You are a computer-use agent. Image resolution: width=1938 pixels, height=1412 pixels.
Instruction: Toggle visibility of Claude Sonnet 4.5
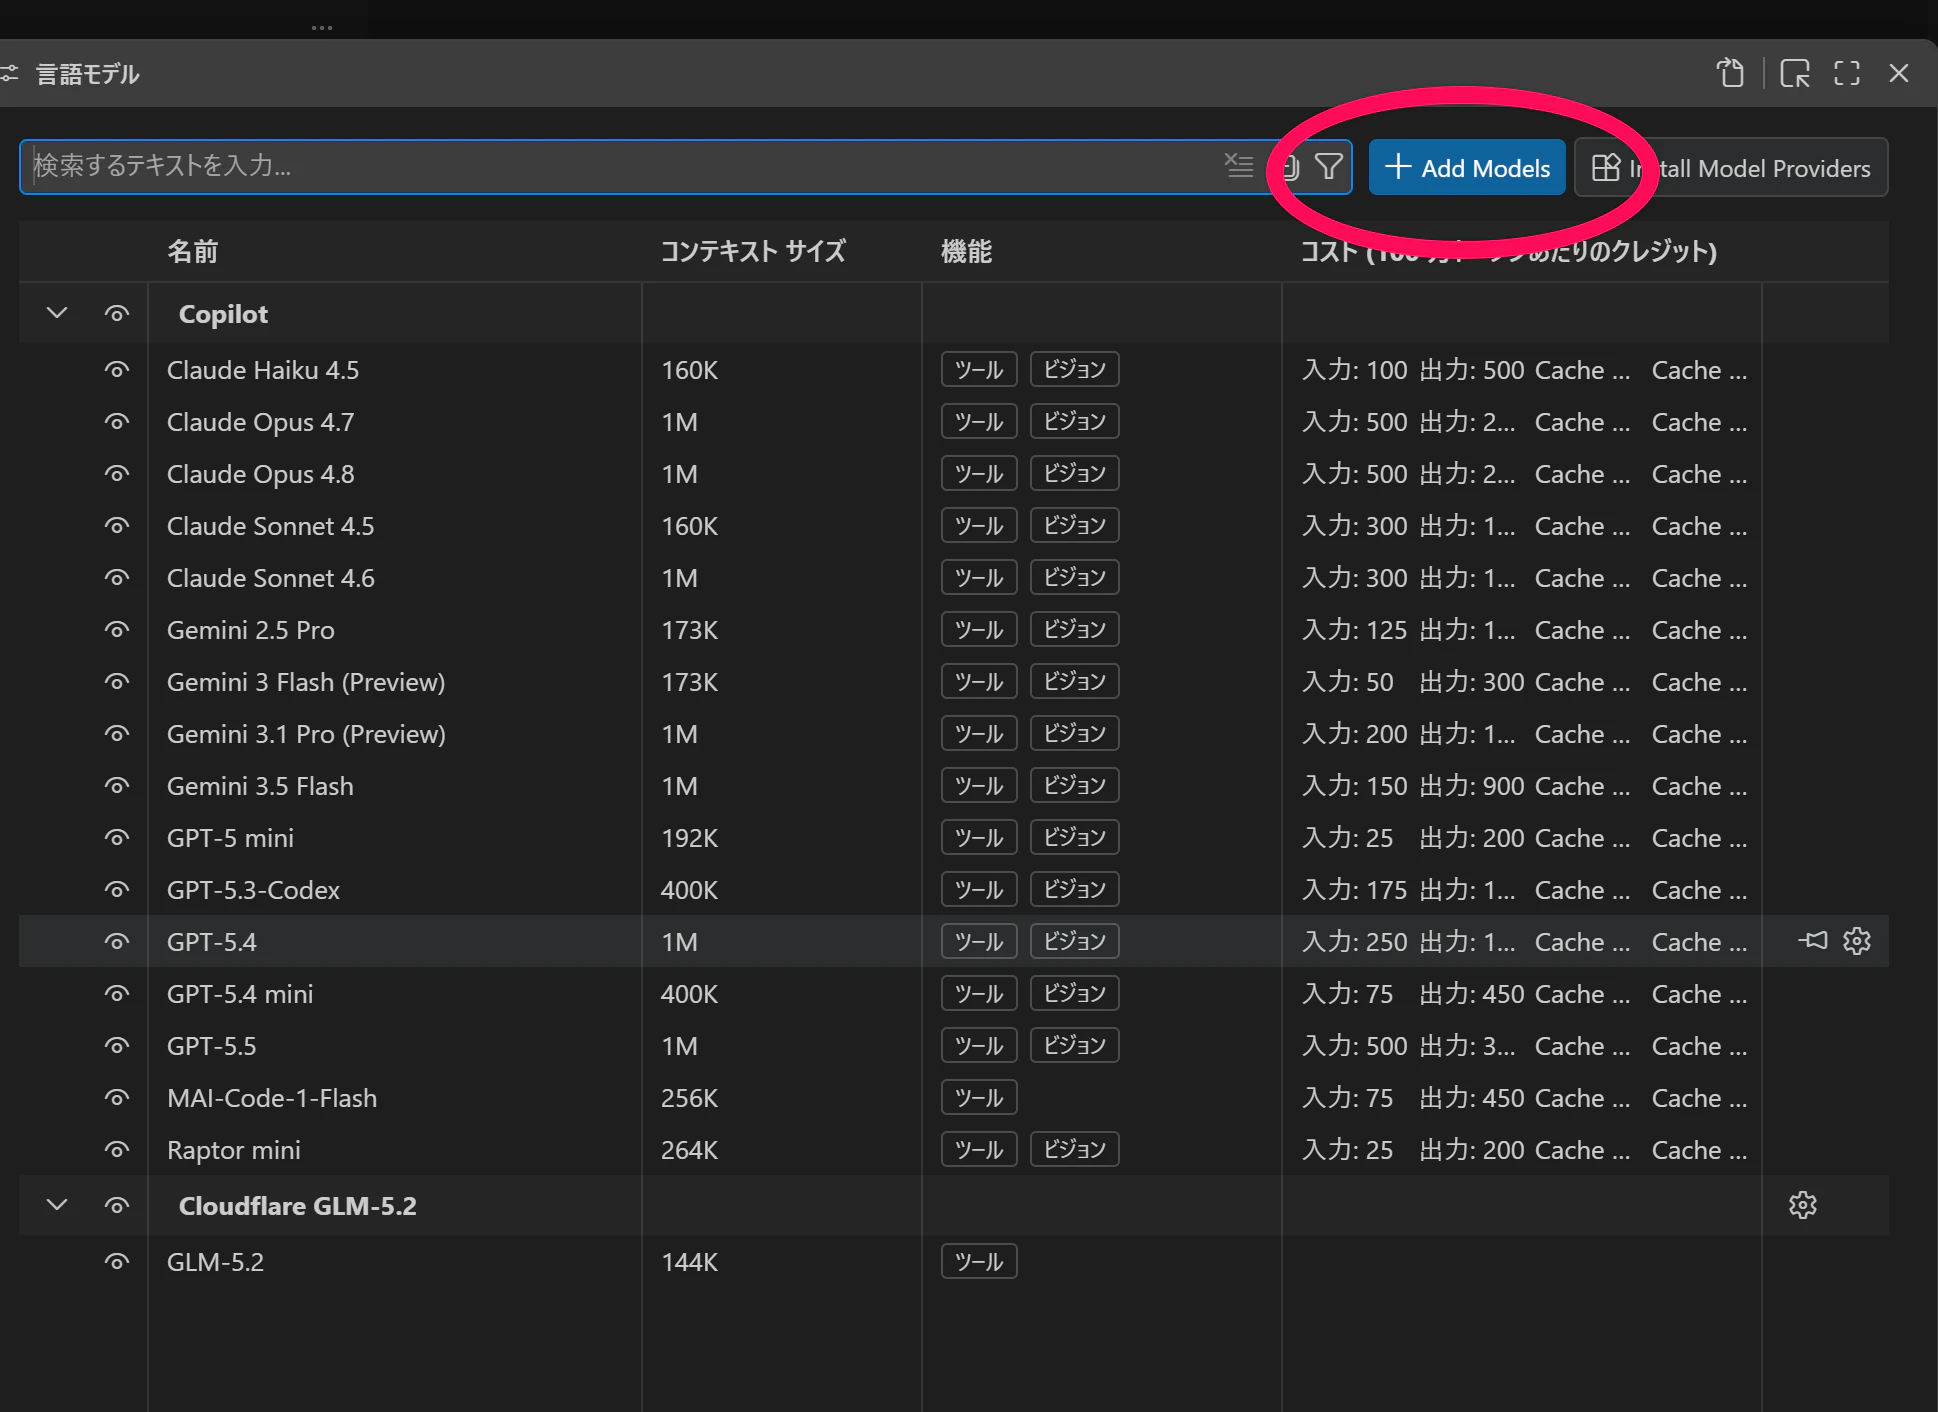(117, 526)
